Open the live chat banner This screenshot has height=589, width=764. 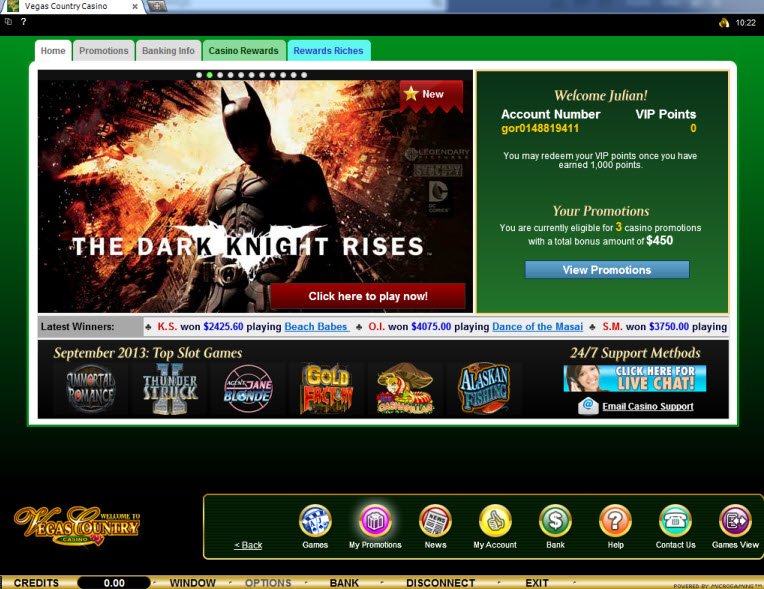pos(634,379)
